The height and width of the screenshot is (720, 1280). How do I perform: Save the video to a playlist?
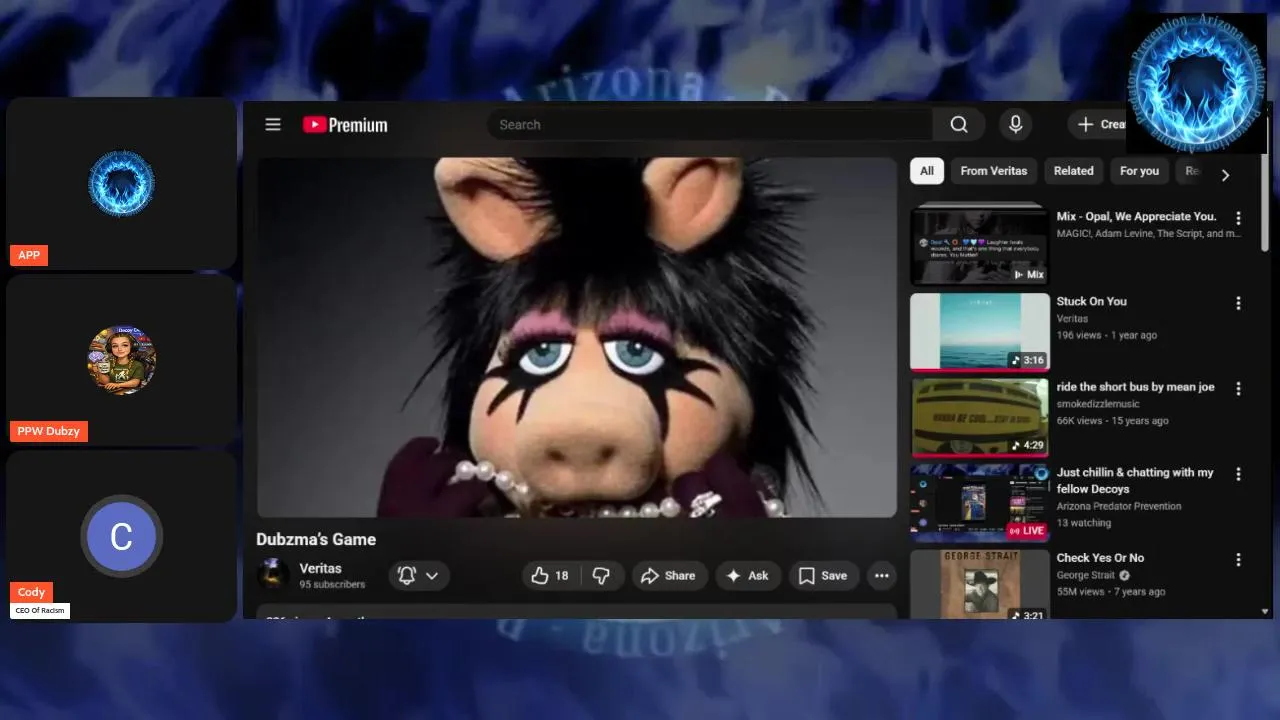pos(823,575)
